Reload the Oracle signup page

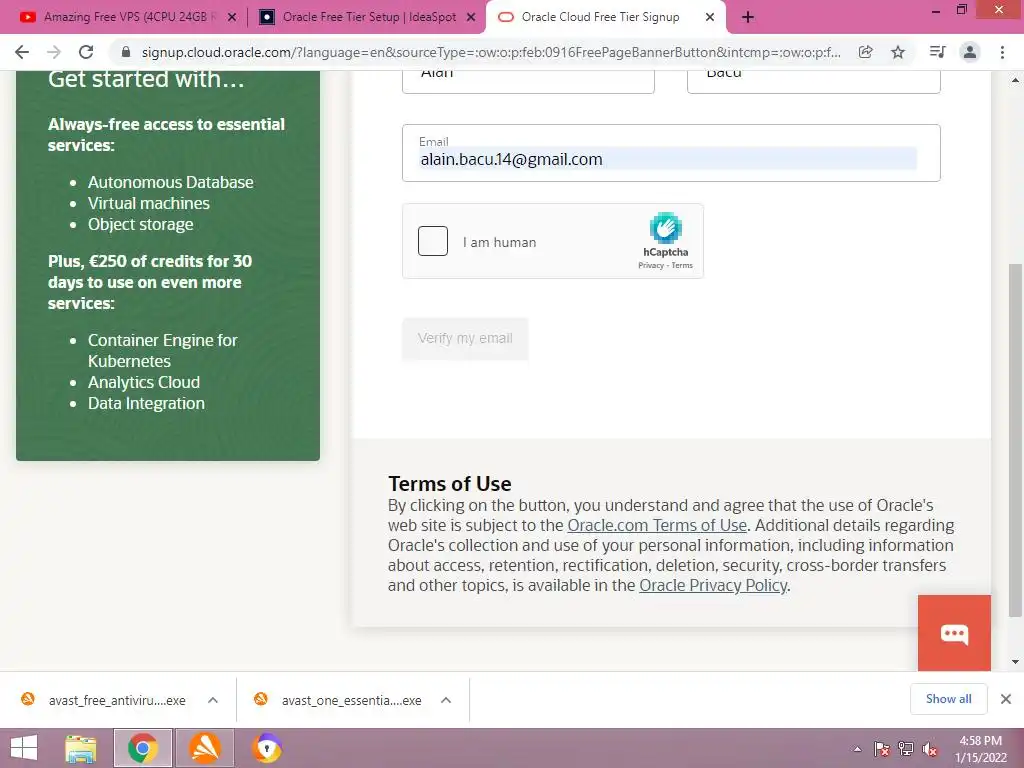pos(86,52)
